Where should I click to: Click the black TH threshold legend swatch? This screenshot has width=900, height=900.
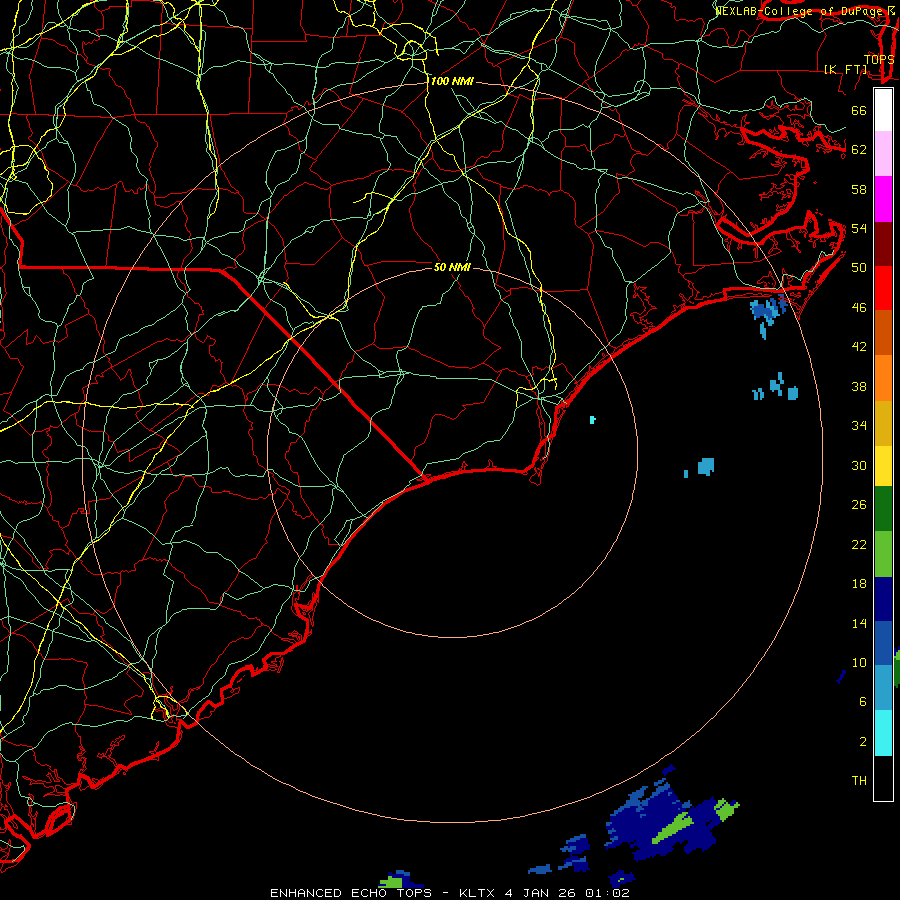[883, 778]
